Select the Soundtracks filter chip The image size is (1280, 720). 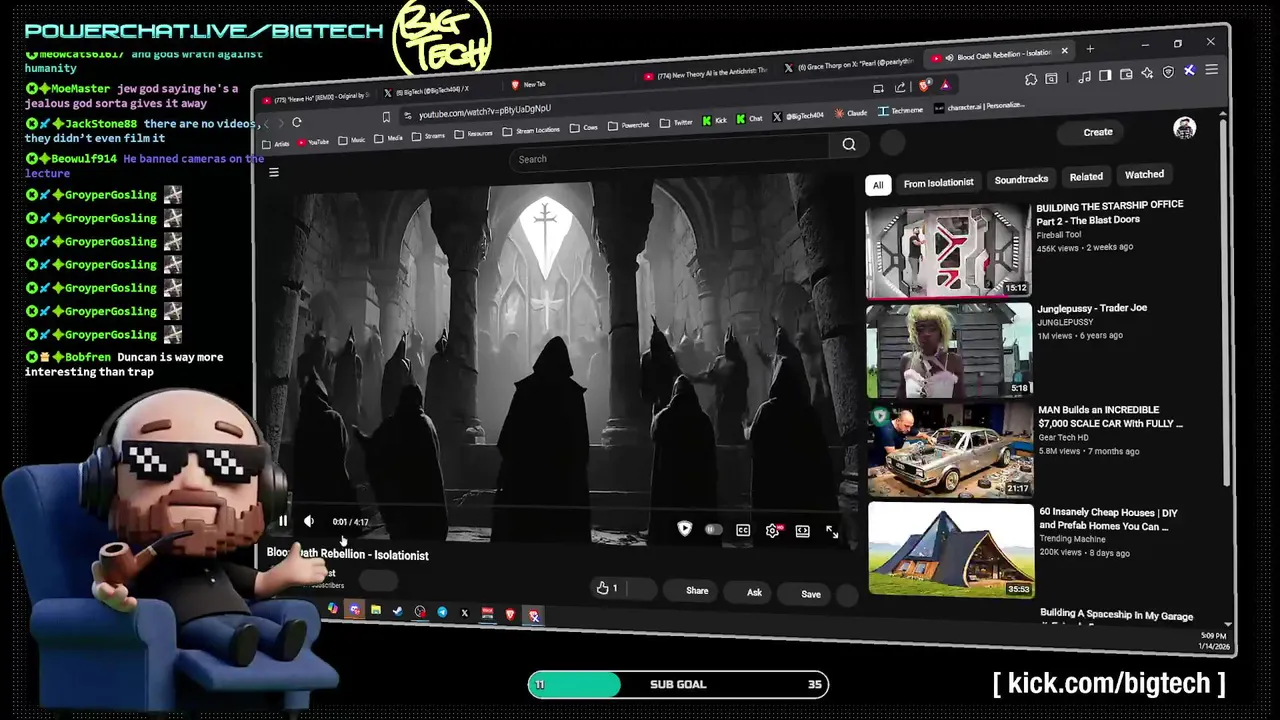tap(1021, 180)
